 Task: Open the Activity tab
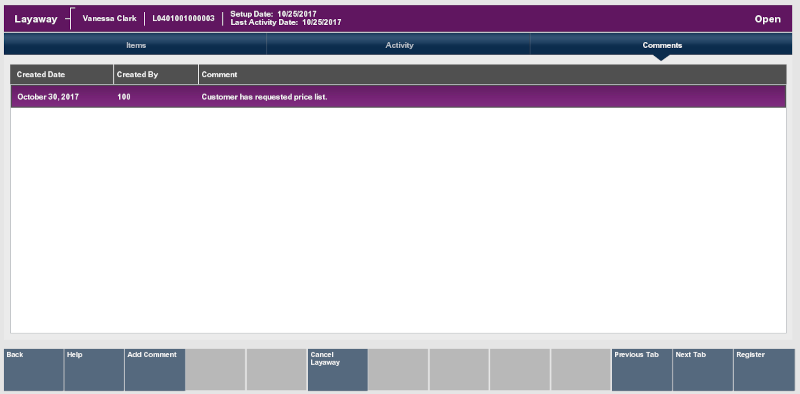[399, 45]
